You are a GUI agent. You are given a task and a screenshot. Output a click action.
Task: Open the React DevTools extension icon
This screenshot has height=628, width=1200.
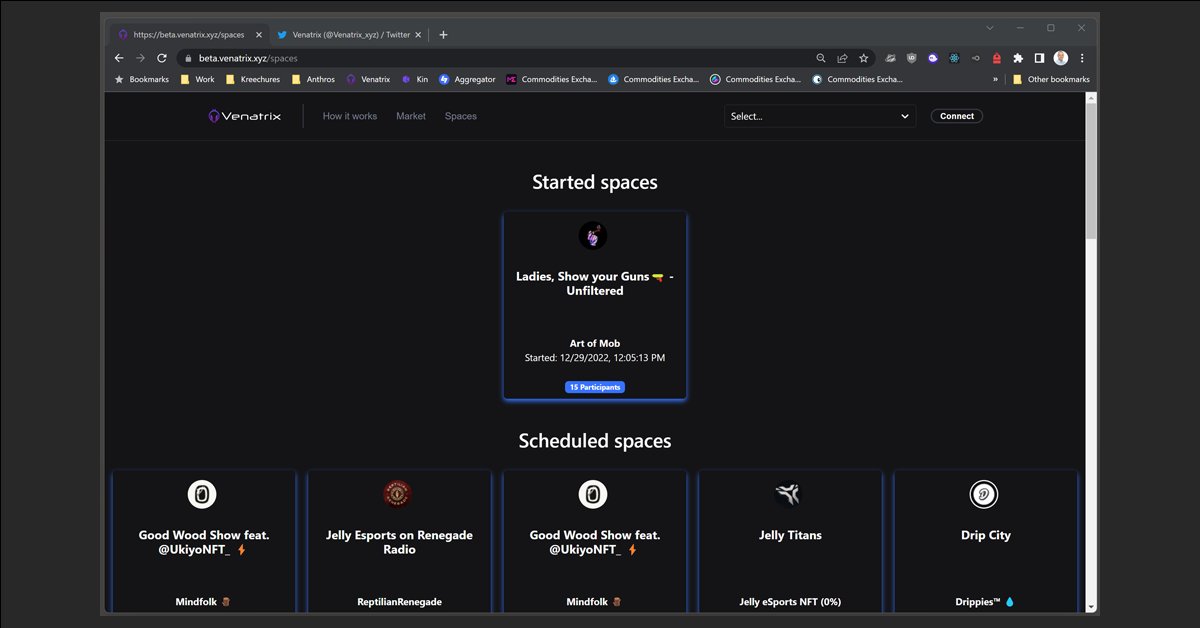954,58
